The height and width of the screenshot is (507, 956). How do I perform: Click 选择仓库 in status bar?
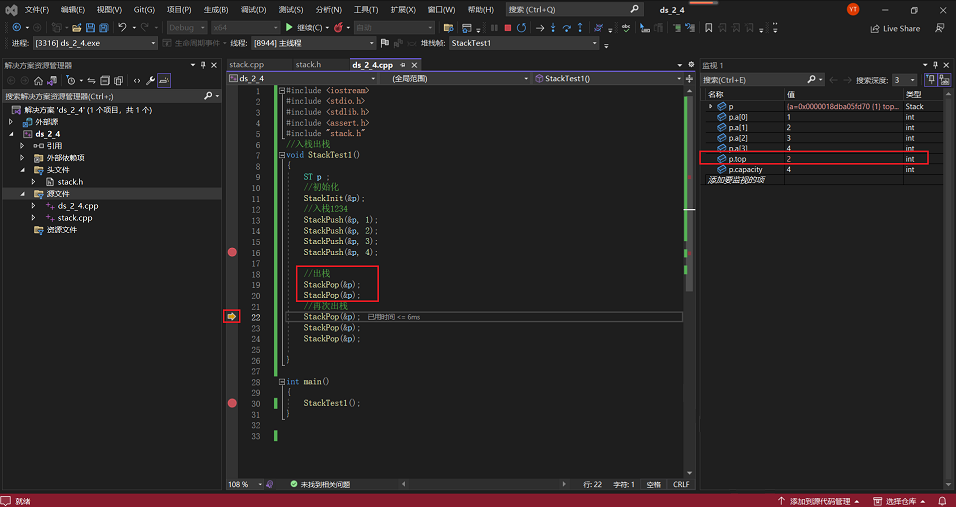[x=898, y=501]
